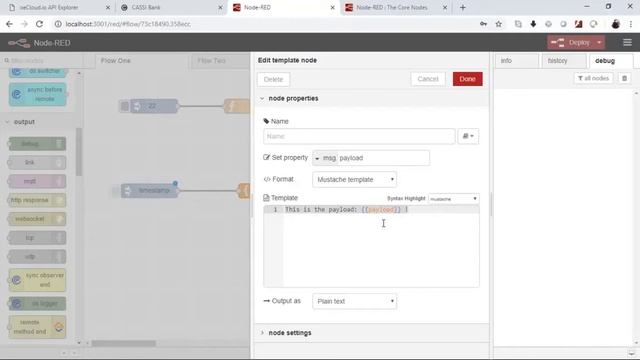
Task: Open the Chrome three-dot menu
Action: point(631,24)
